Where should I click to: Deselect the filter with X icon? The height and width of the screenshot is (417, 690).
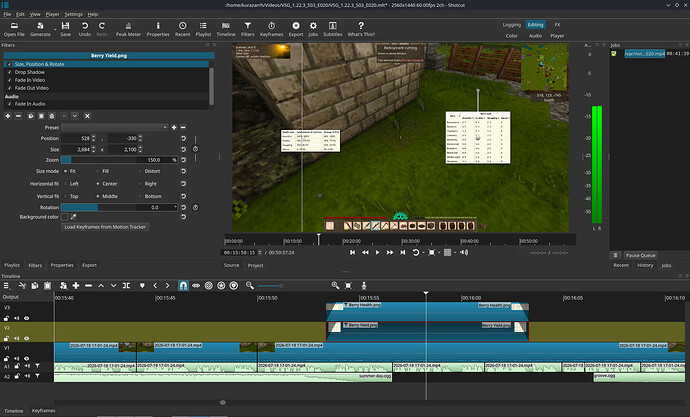[87, 116]
